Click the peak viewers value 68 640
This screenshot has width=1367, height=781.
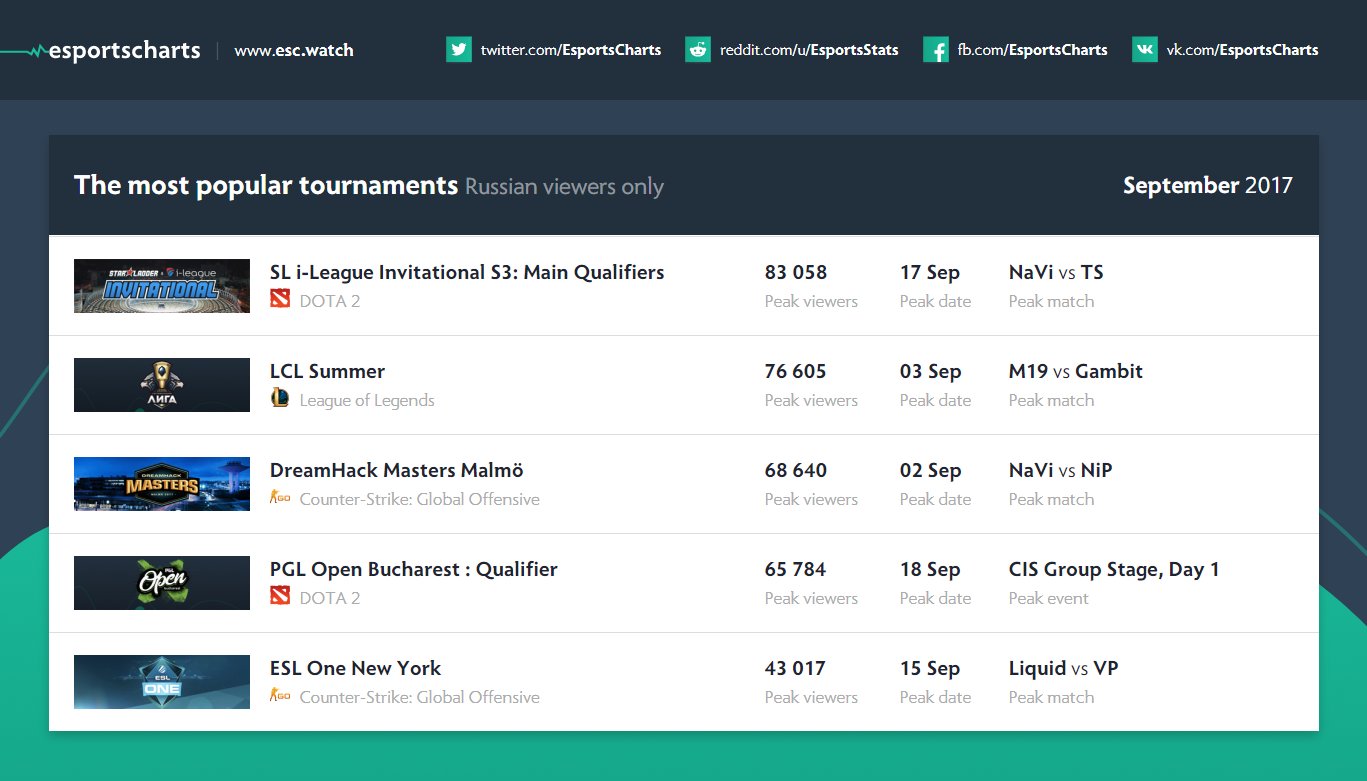(x=796, y=470)
